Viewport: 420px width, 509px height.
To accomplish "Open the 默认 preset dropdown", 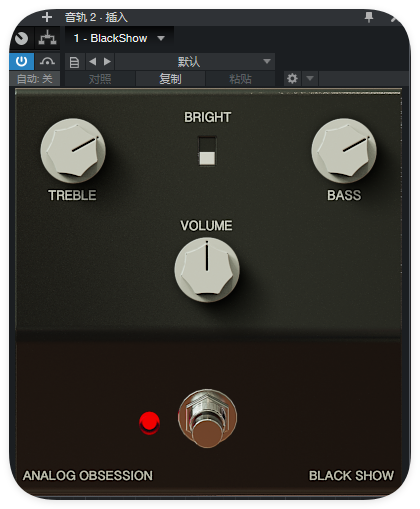I will (x=195, y=62).
